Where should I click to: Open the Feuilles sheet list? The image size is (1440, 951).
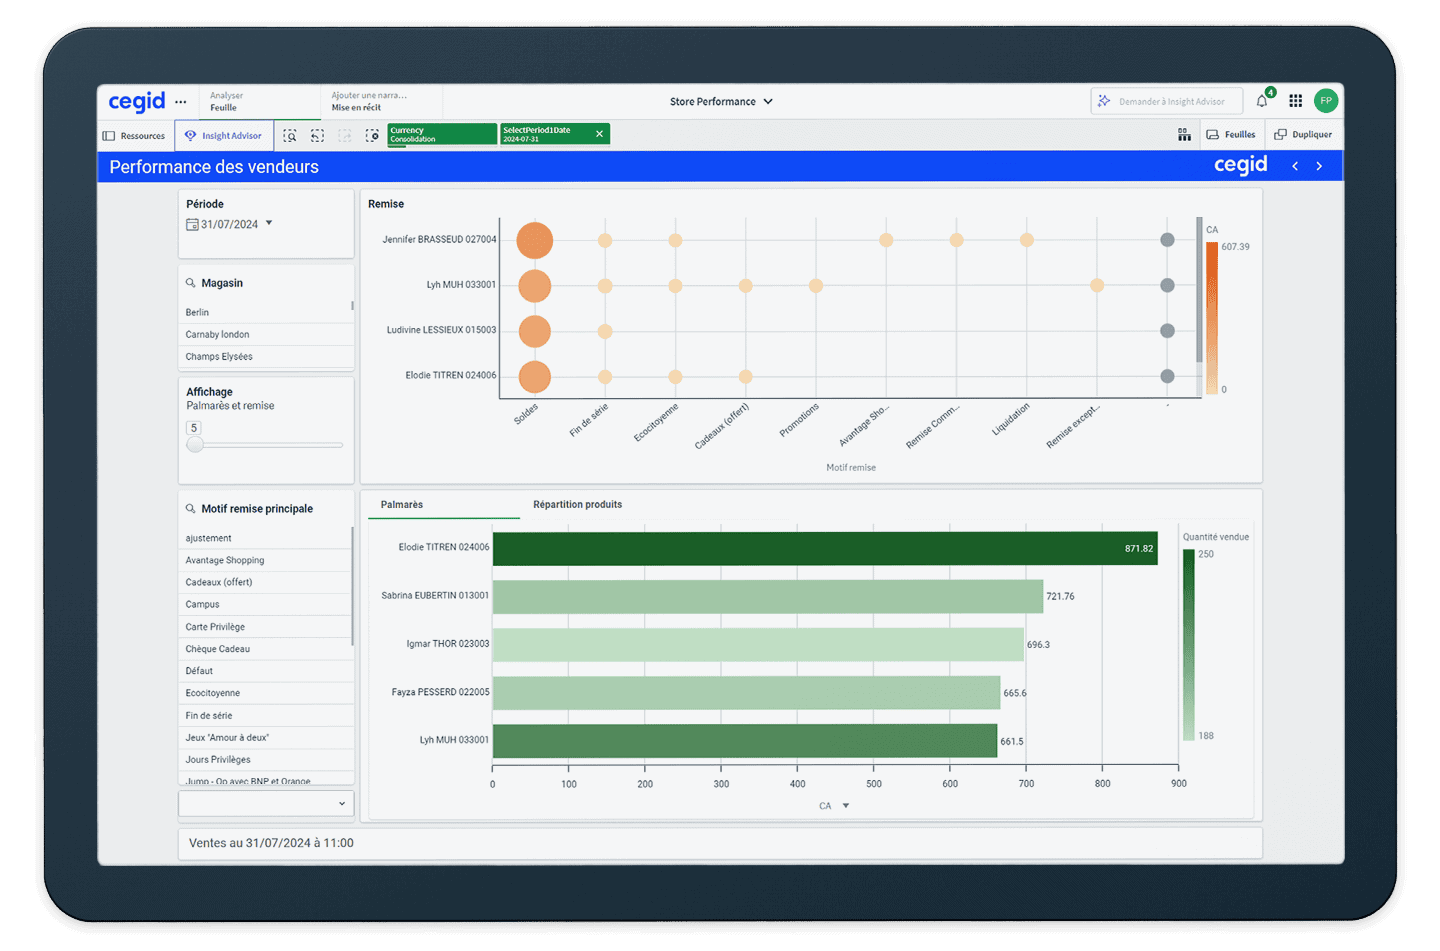[x=1231, y=135]
